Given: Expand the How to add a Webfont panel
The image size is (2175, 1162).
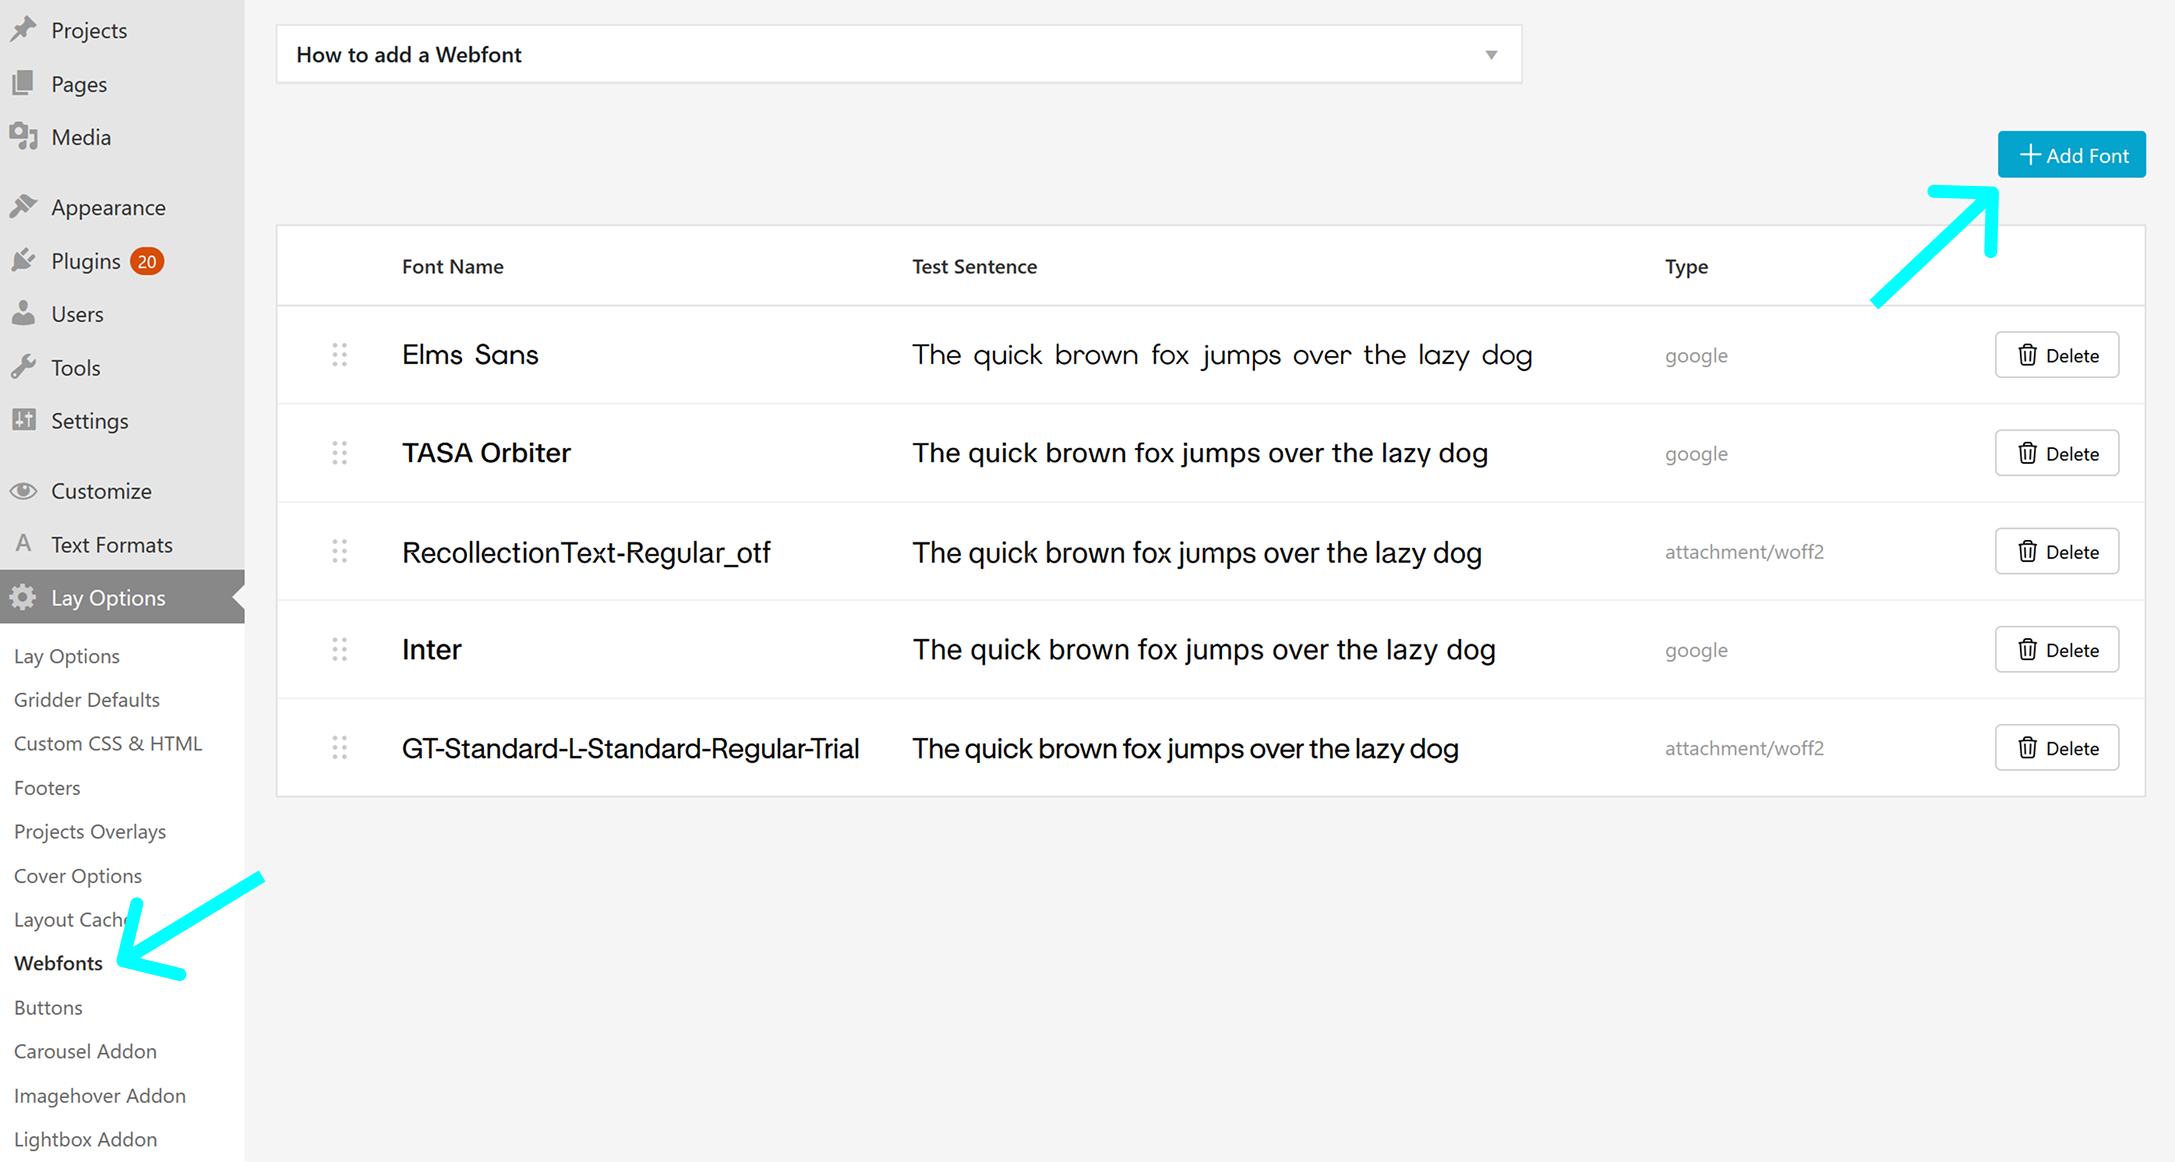Looking at the screenshot, I should click(1490, 55).
